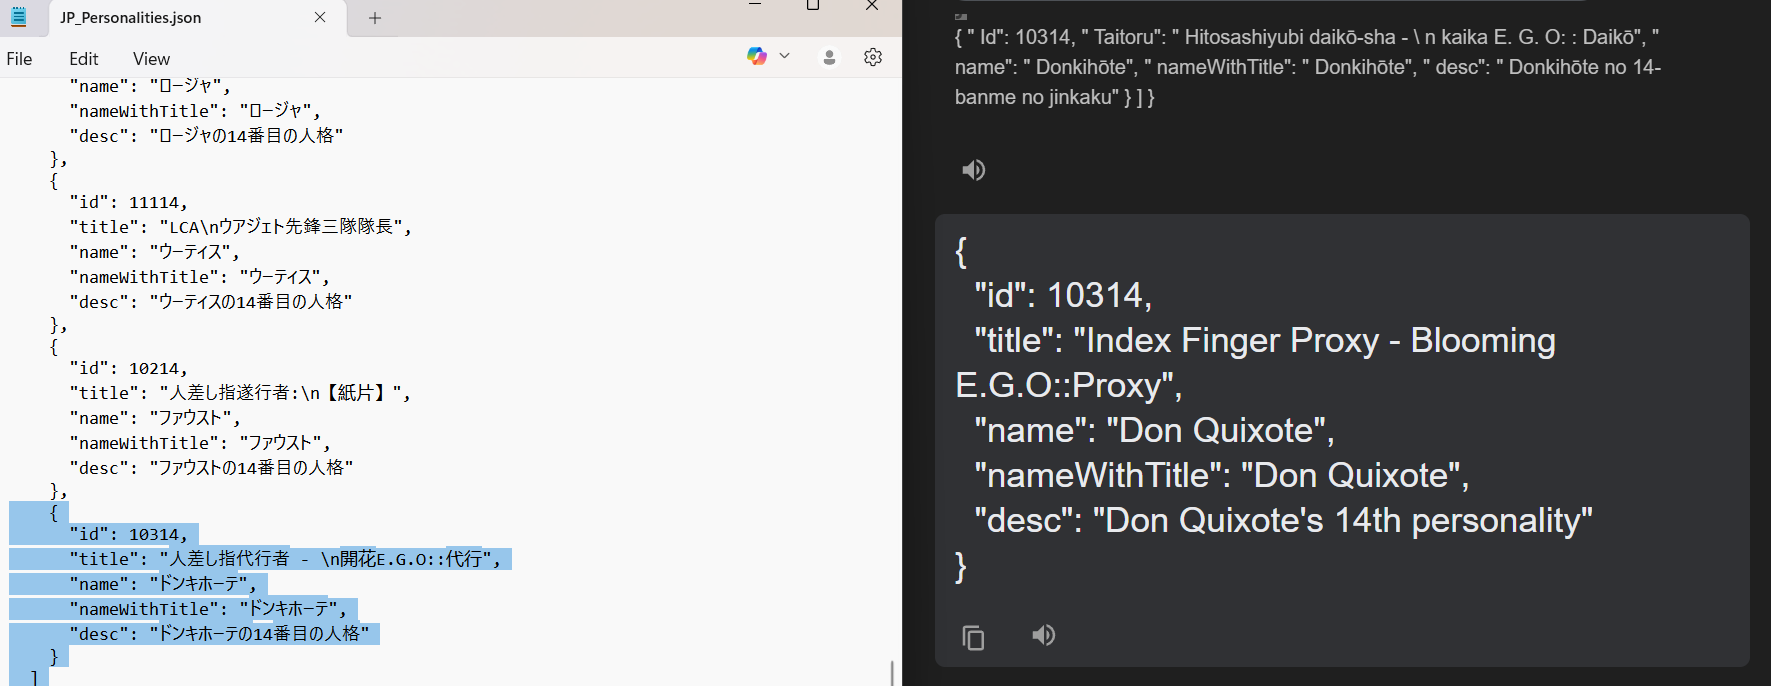The image size is (1771, 686).
Task: Click the translated "id": 10314 line
Action: (x=1063, y=296)
